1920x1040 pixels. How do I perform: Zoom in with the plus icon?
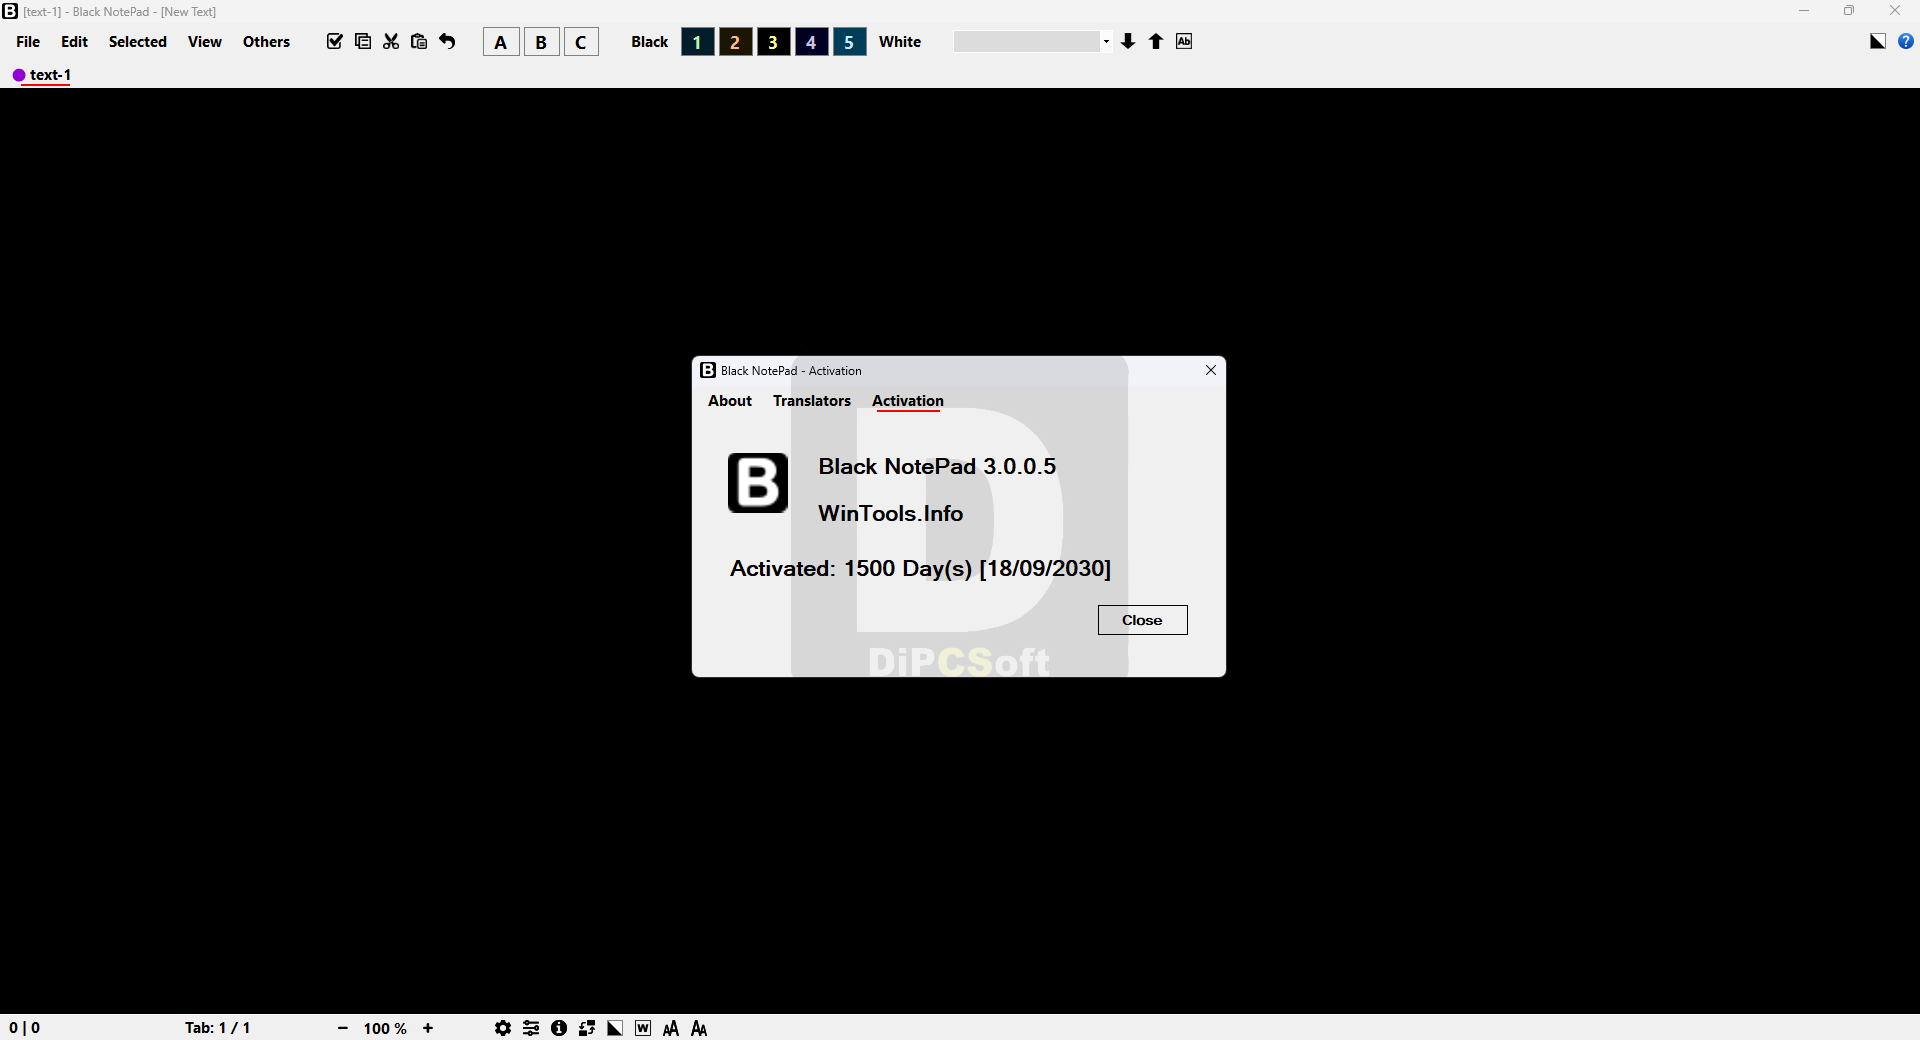click(428, 1028)
